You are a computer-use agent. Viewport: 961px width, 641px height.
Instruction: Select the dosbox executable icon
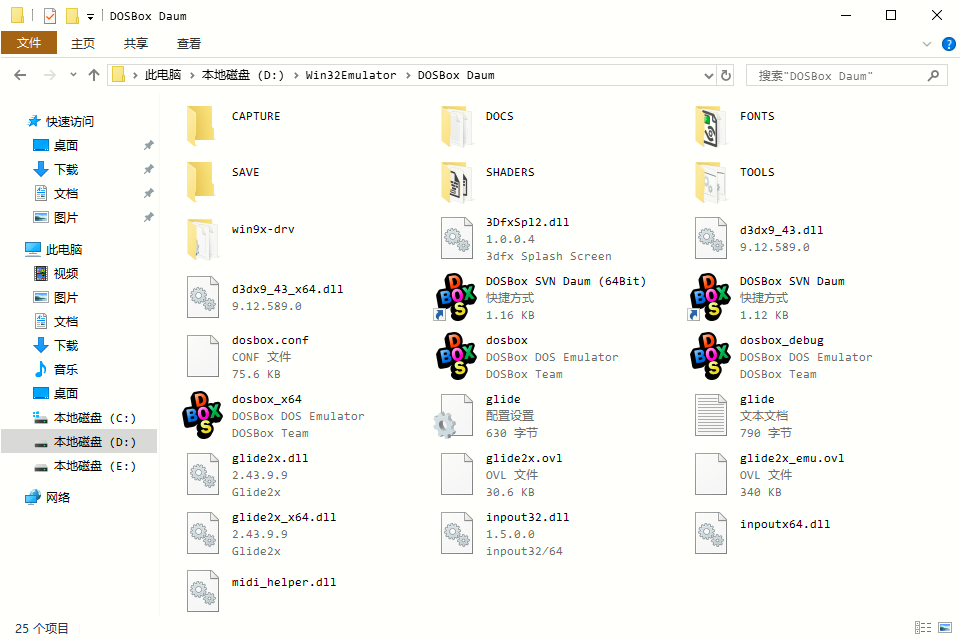coord(457,356)
